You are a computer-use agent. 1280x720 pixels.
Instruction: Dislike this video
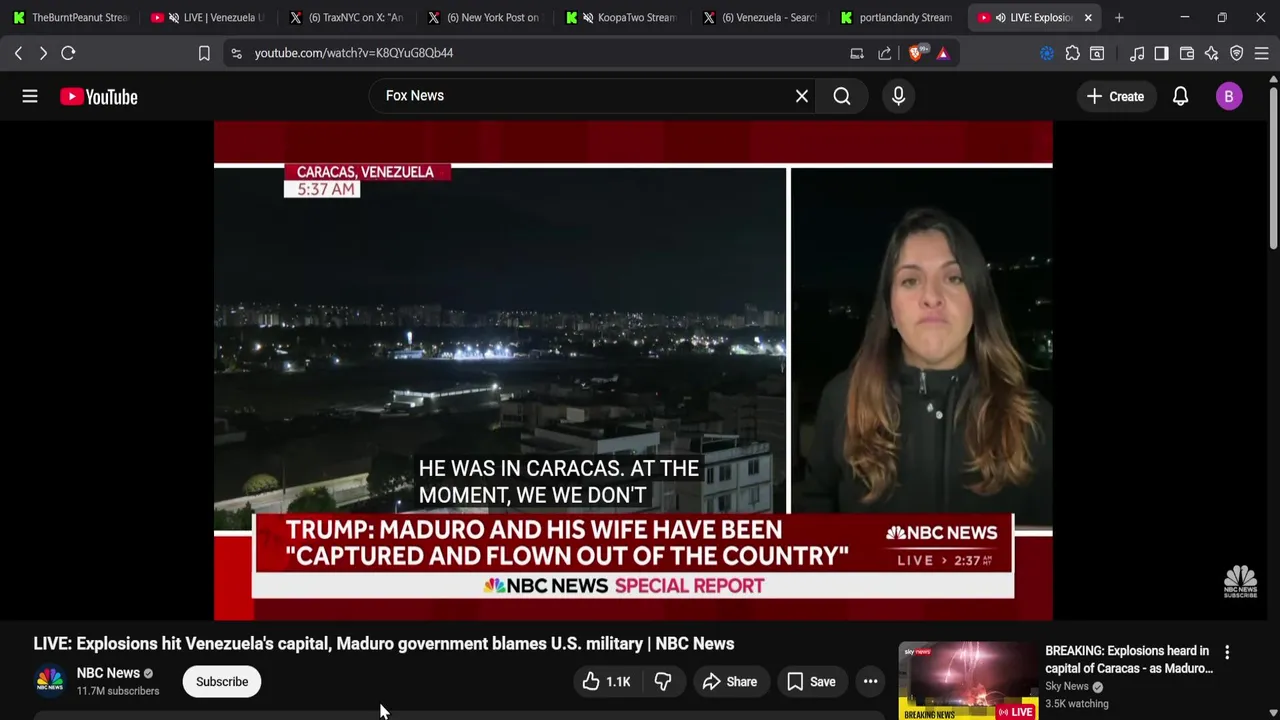[x=662, y=682]
